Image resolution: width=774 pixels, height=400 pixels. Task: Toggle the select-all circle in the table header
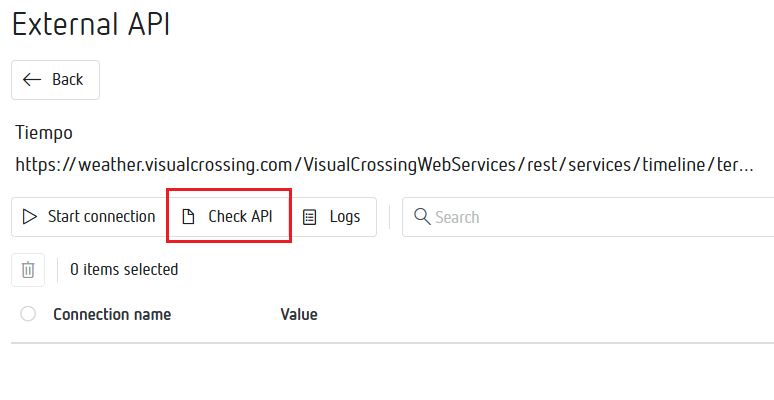click(28, 314)
